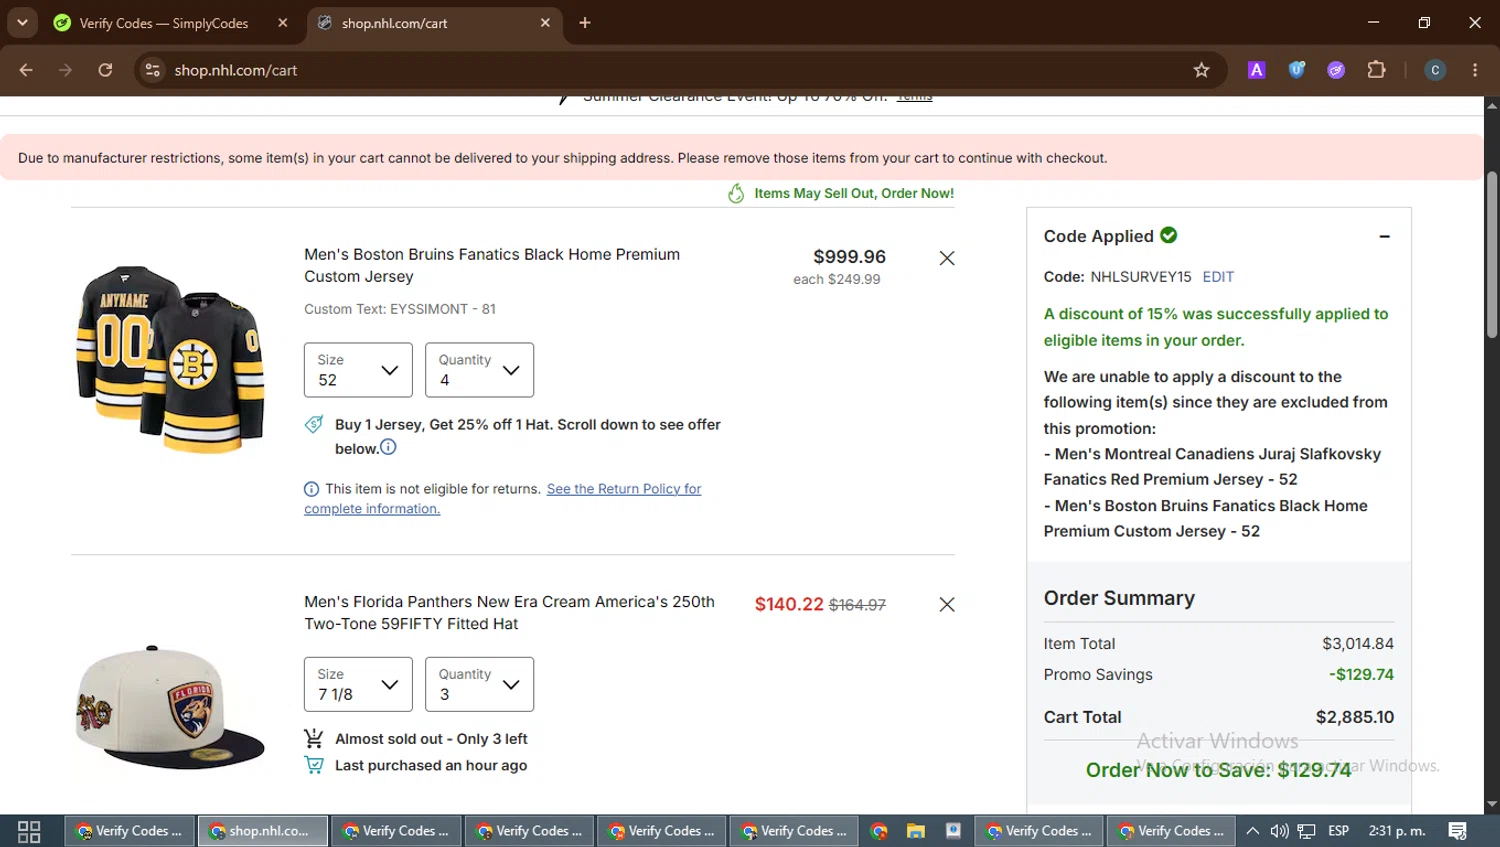The image size is (1500, 847).
Task: Click the Item Total amount $3,014.84
Action: pos(1358,644)
